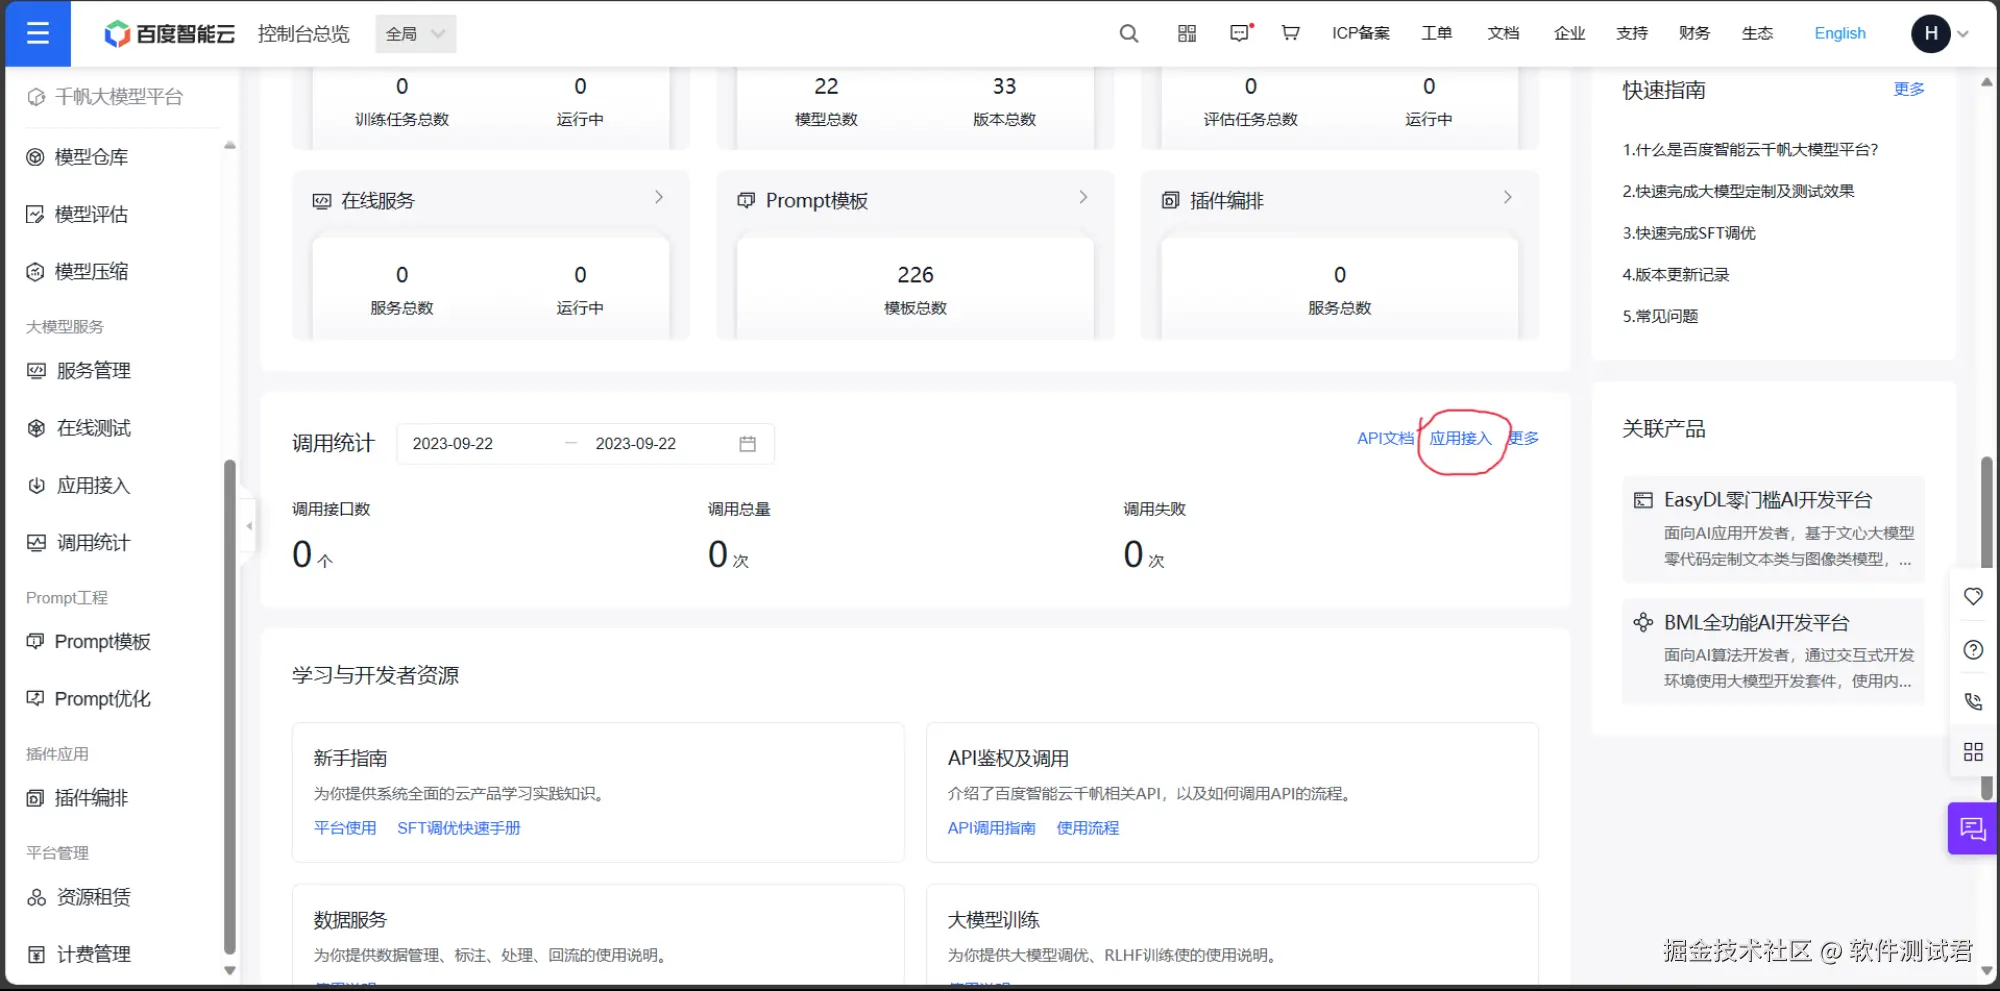Click the main page vertical scrollbar
The width and height of the screenshot is (2000, 991).
click(1987, 628)
